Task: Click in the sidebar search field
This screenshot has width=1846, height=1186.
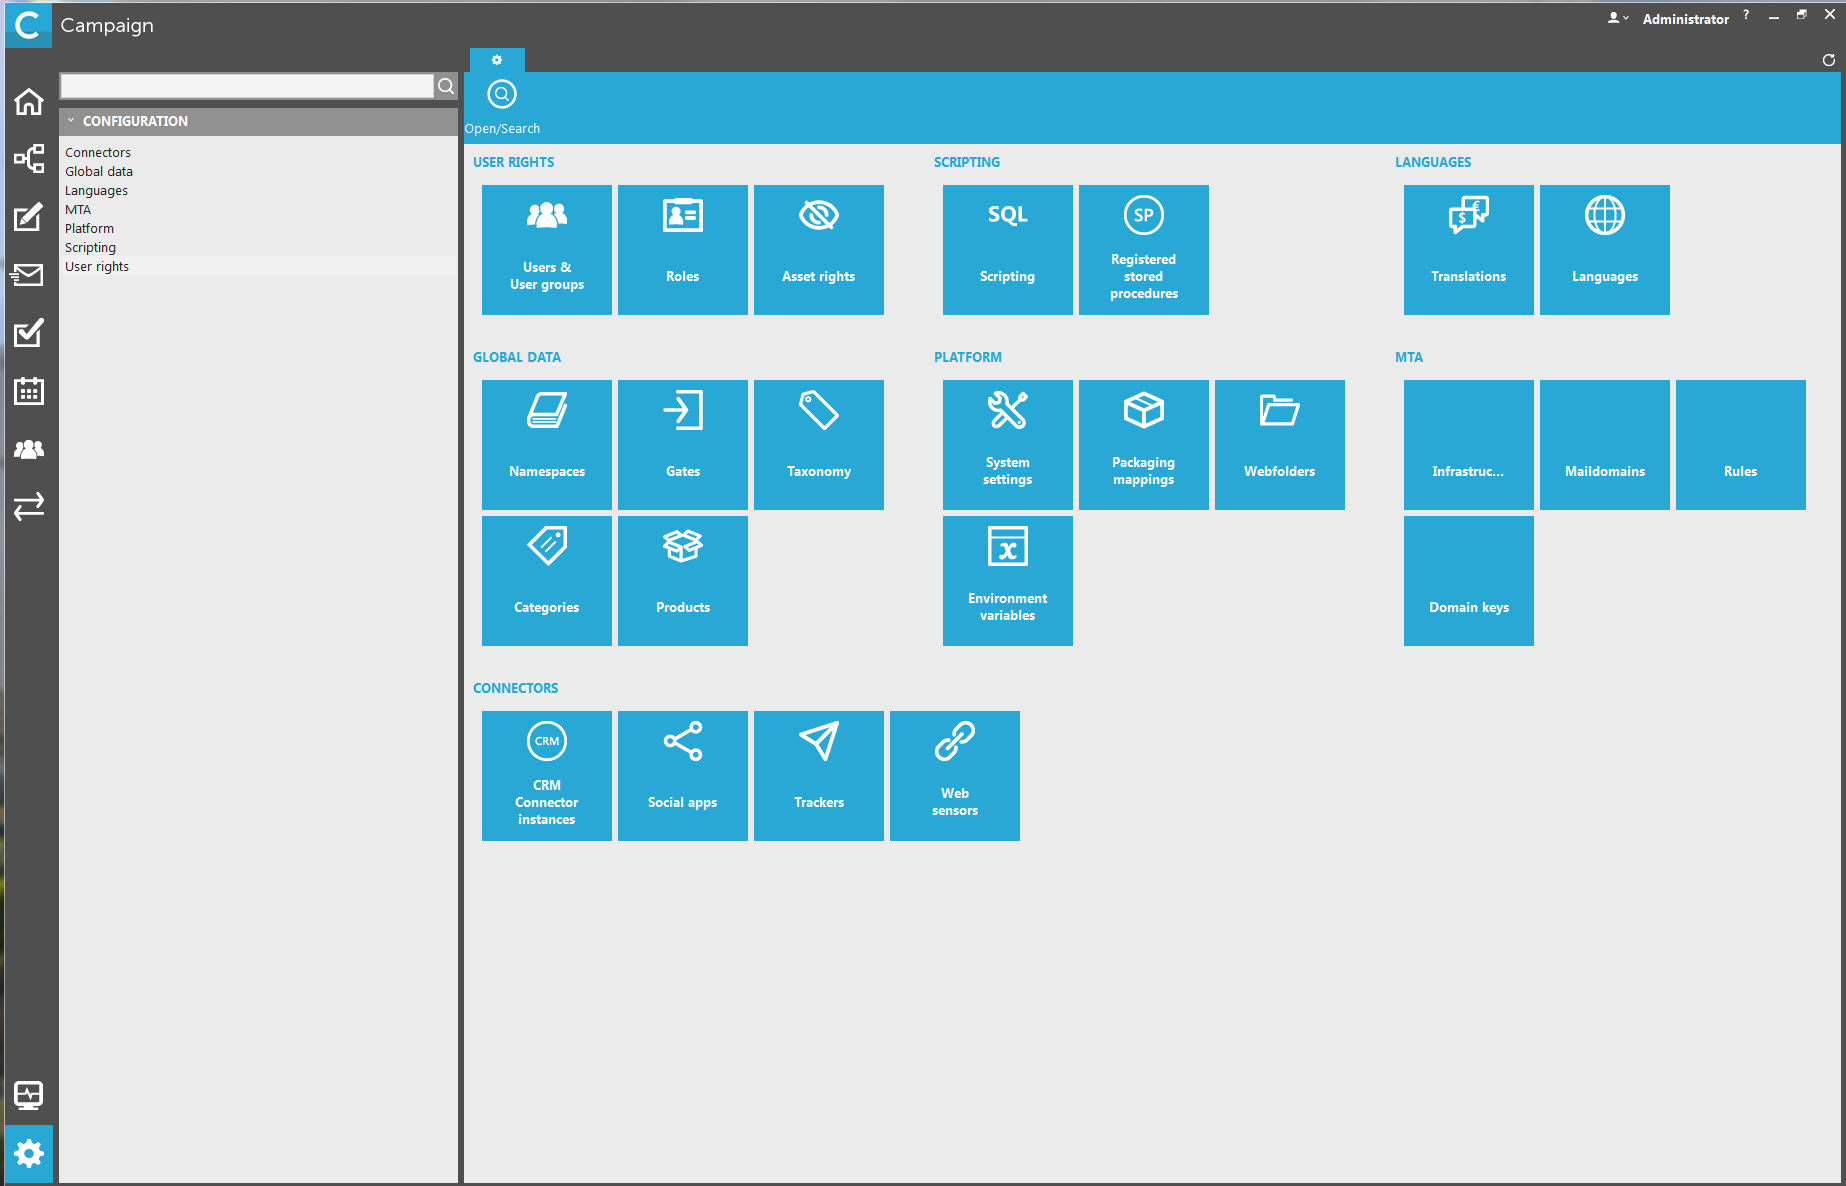Action: [x=246, y=86]
